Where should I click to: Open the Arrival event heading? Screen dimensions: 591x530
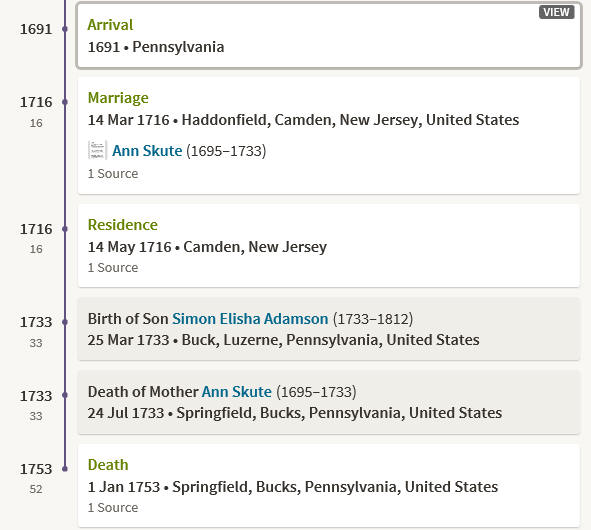(110, 25)
